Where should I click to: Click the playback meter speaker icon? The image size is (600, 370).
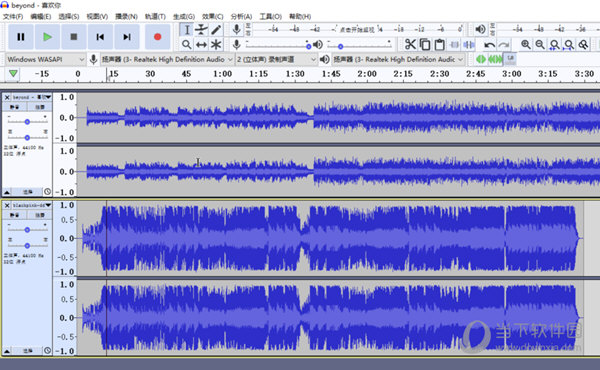click(x=480, y=29)
